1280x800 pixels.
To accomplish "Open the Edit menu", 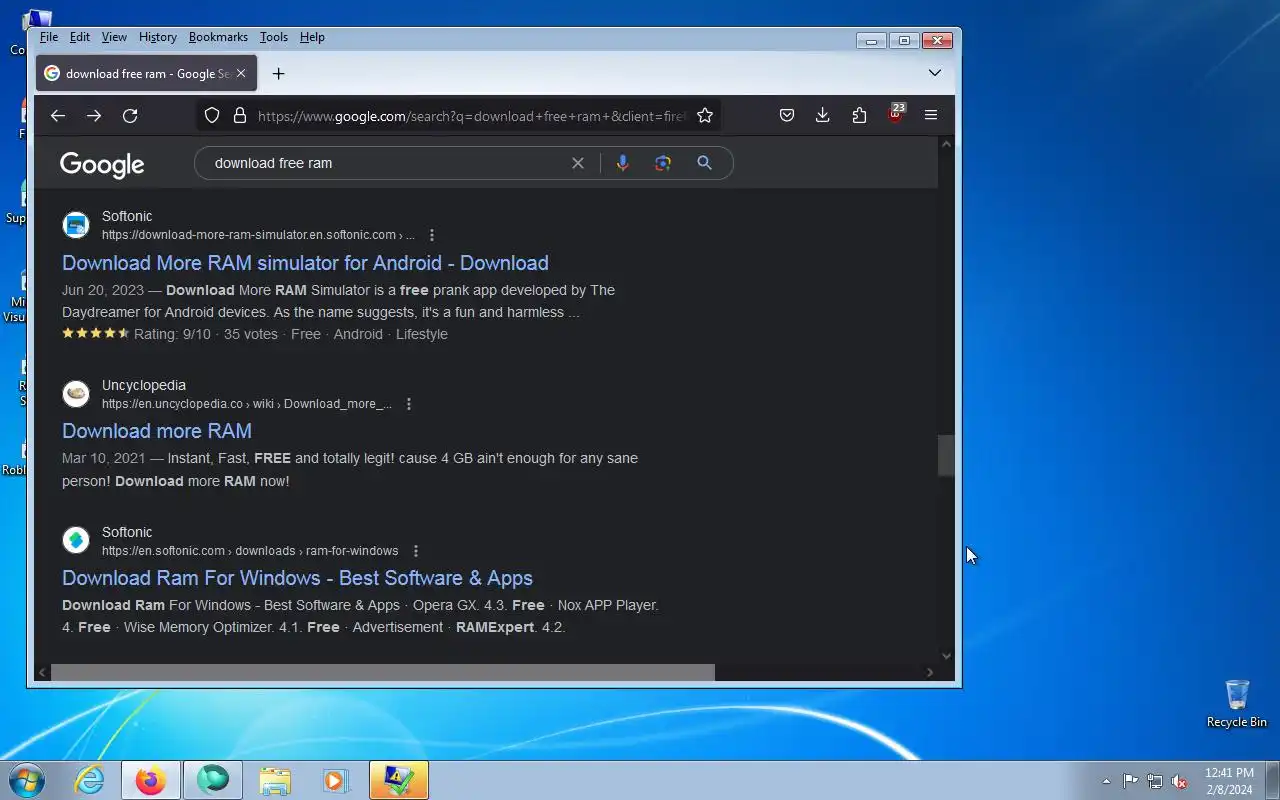I will tap(80, 37).
